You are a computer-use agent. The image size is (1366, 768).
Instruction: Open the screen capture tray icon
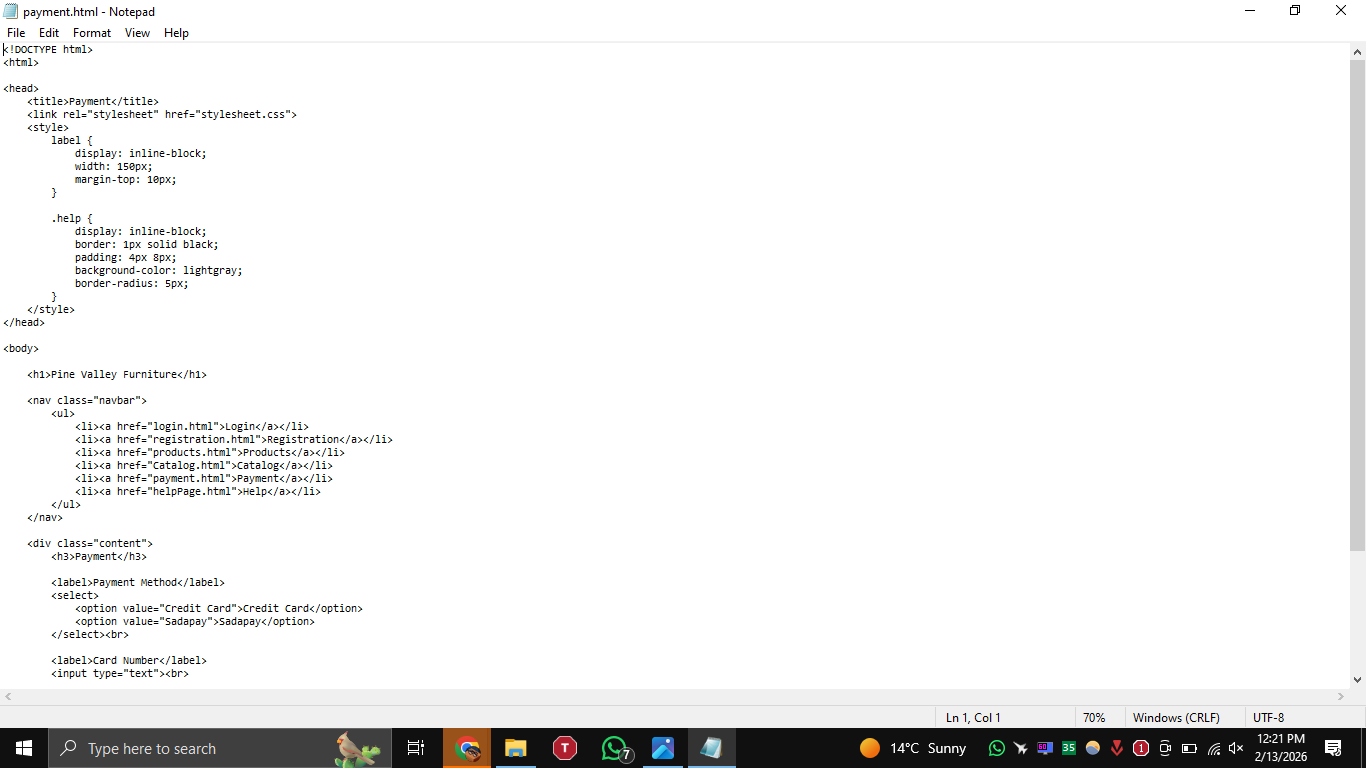1164,748
